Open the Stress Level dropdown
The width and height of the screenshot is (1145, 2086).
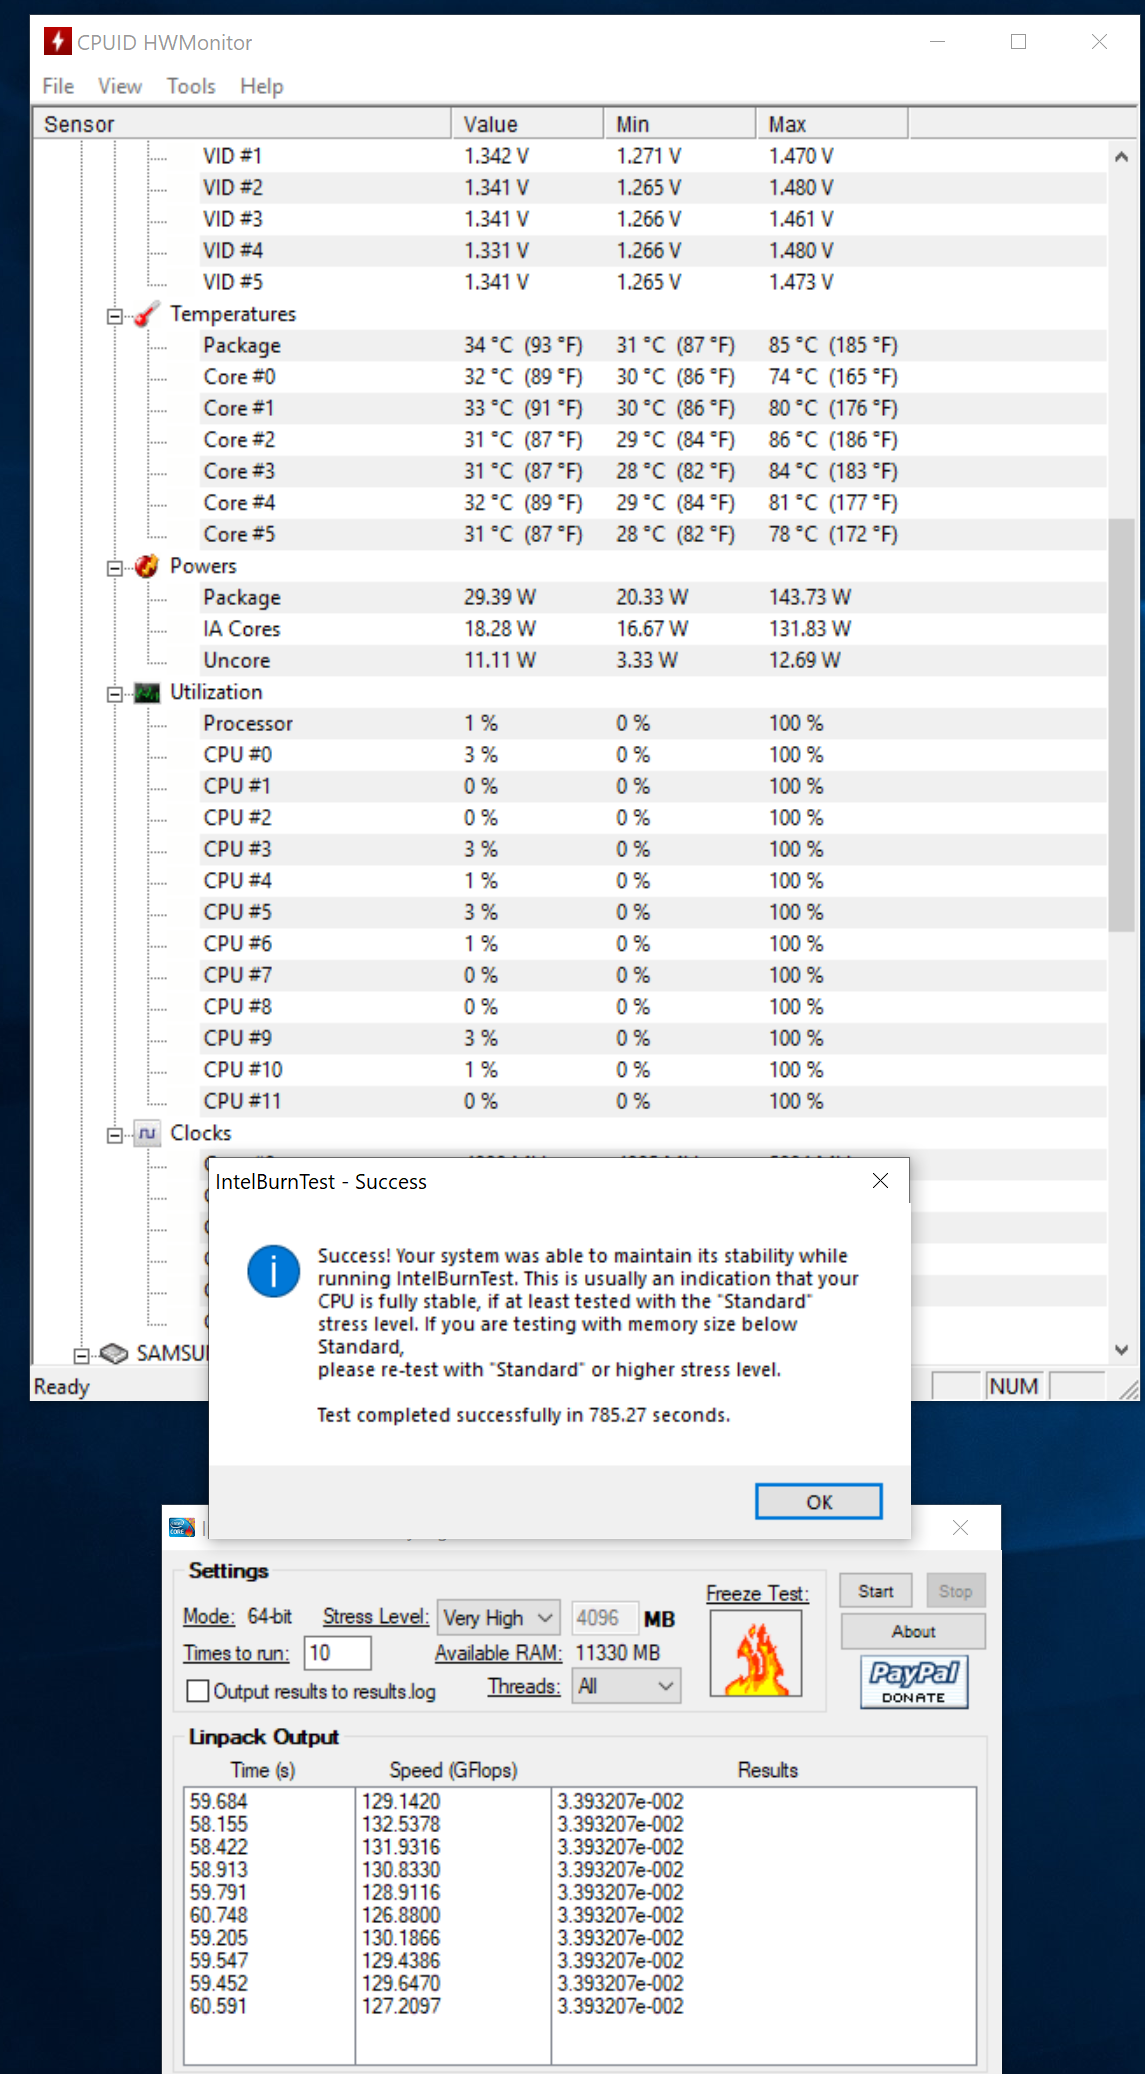[x=499, y=1617]
